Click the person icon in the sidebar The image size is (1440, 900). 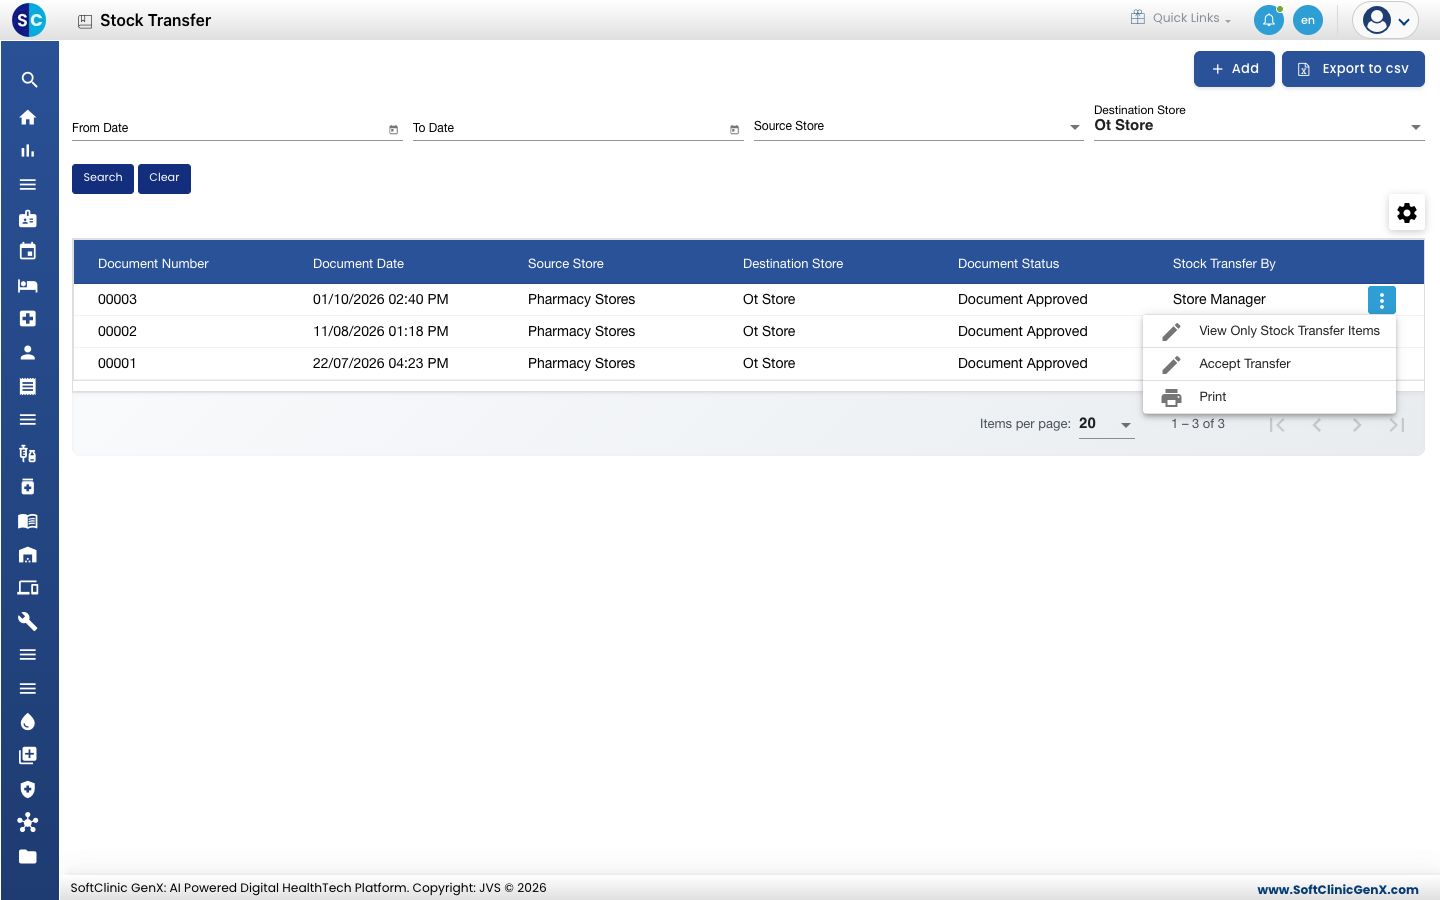[28, 352]
